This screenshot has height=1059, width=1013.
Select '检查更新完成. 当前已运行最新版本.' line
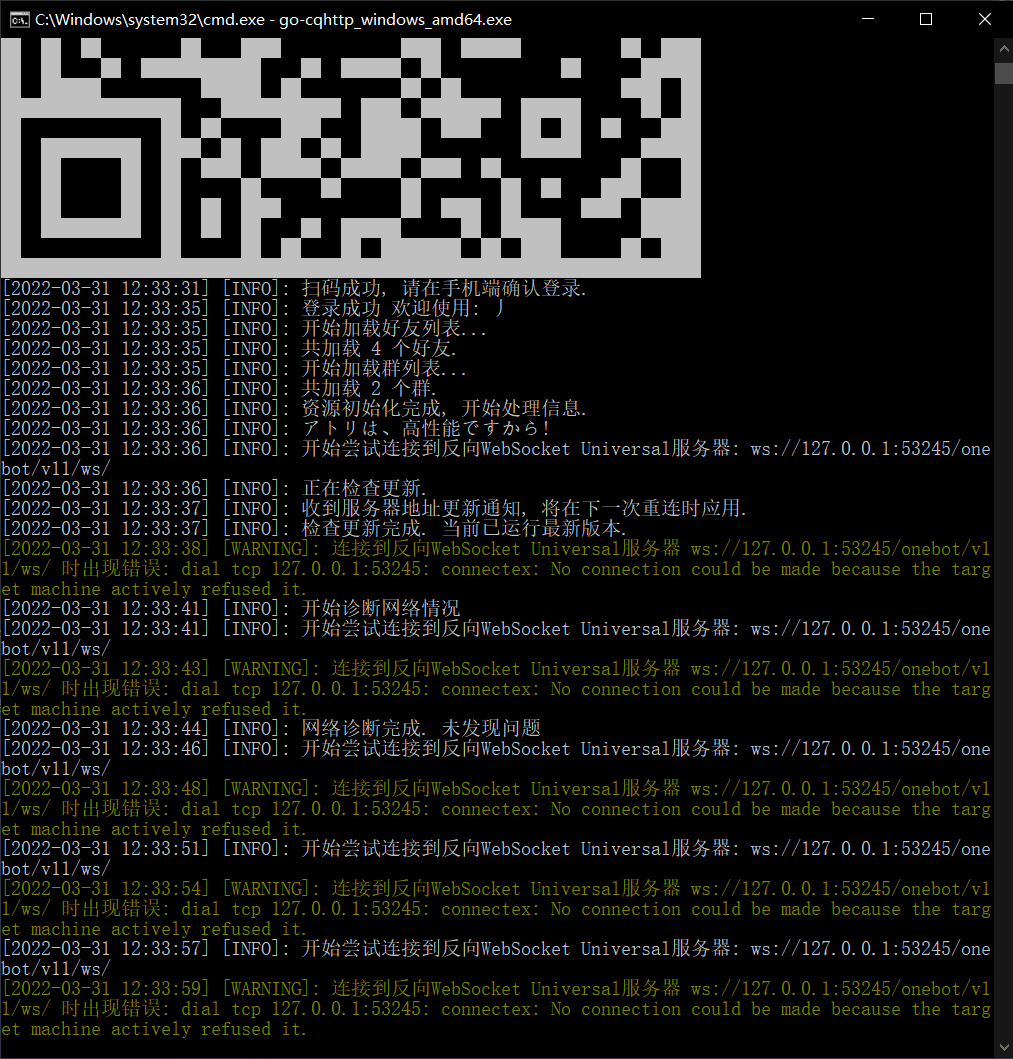tap(464, 528)
